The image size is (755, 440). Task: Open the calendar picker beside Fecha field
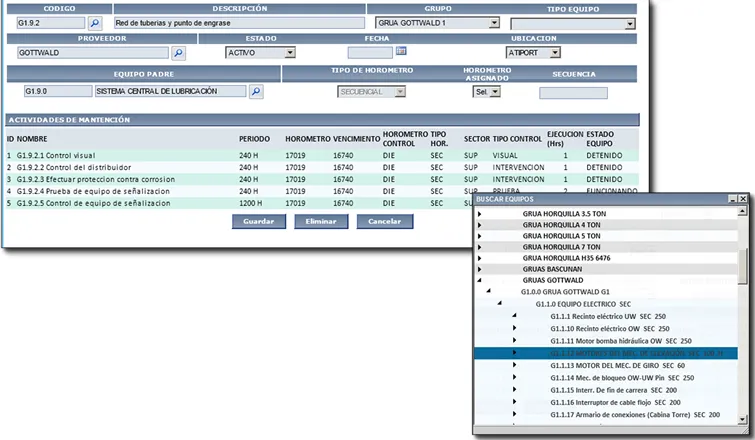click(401, 51)
